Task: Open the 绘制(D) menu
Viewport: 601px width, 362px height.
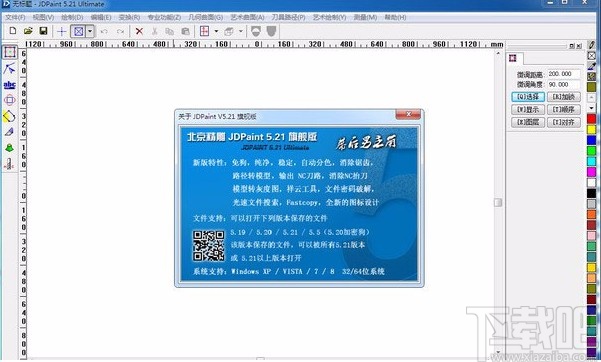Action: coord(72,17)
